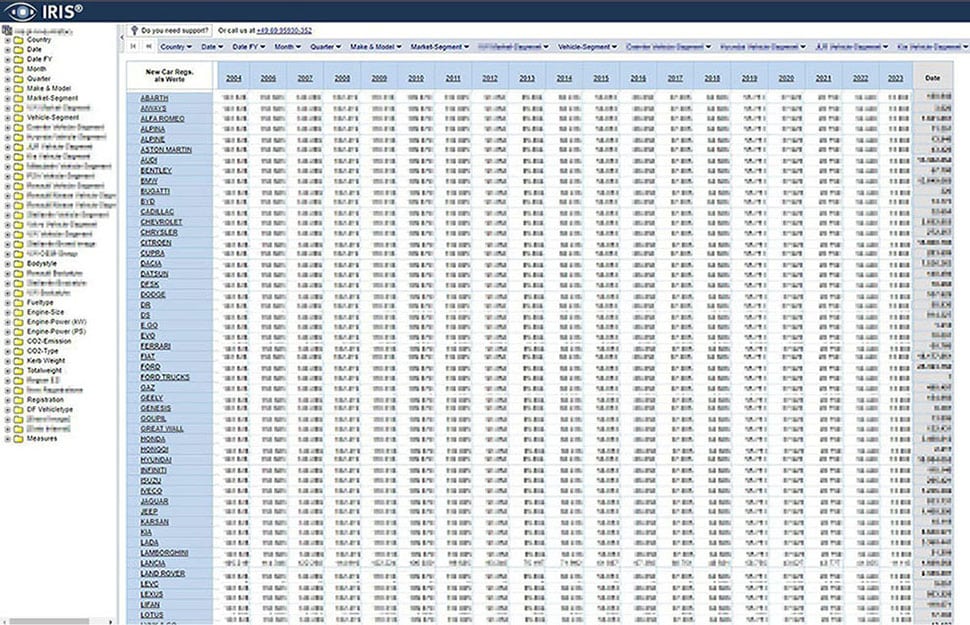Click the left panel horizontal scrollbar
The image size is (970, 625).
pos(49,621)
